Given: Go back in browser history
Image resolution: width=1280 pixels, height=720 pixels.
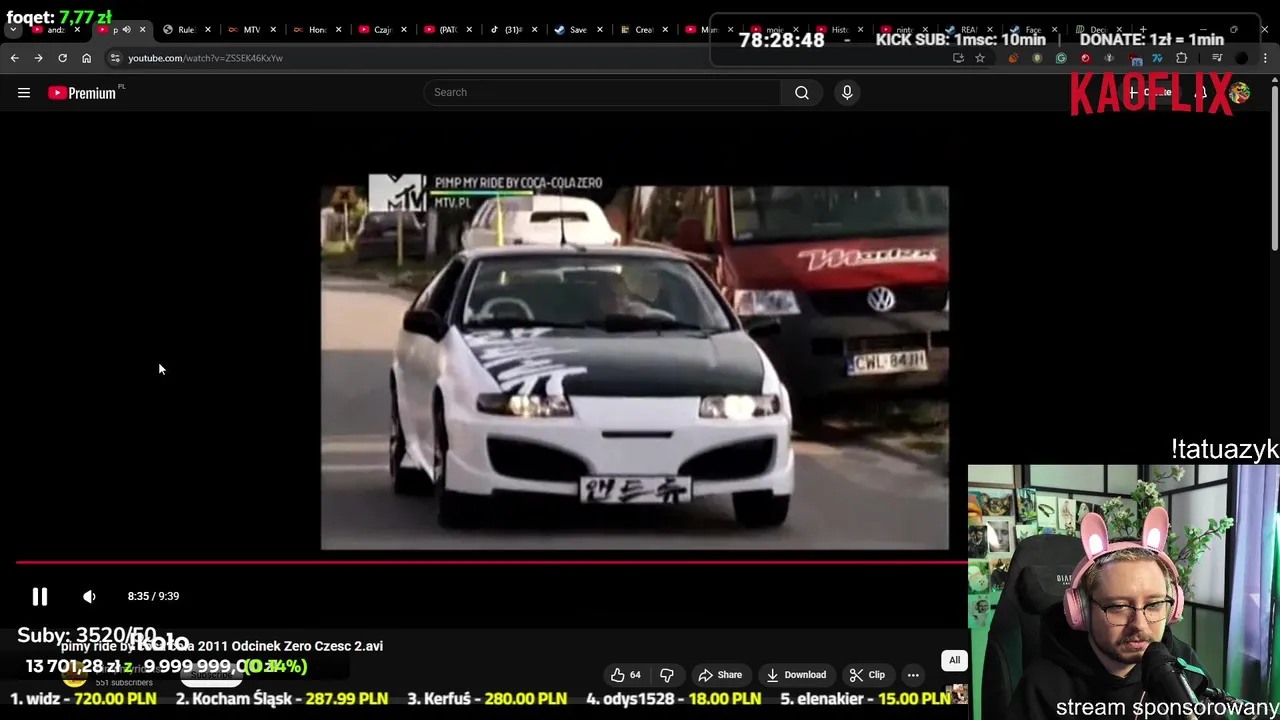Looking at the screenshot, I should tap(14, 58).
